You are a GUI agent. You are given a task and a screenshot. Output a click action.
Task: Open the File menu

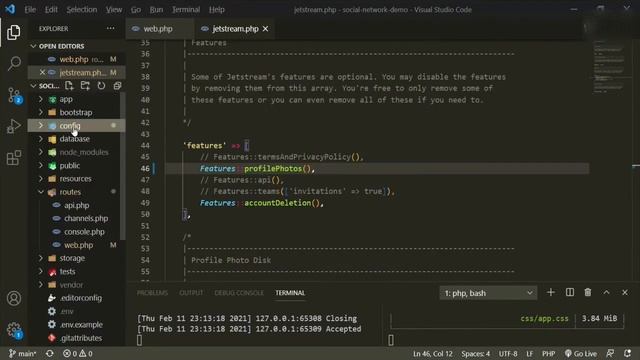point(30,9)
